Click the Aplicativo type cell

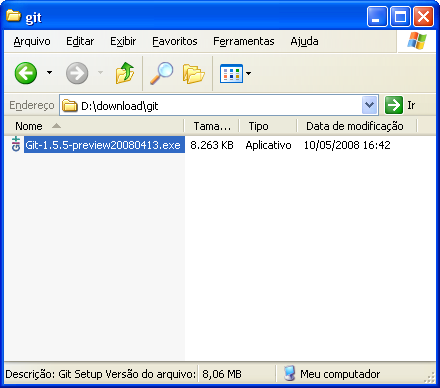[x=268, y=145]
